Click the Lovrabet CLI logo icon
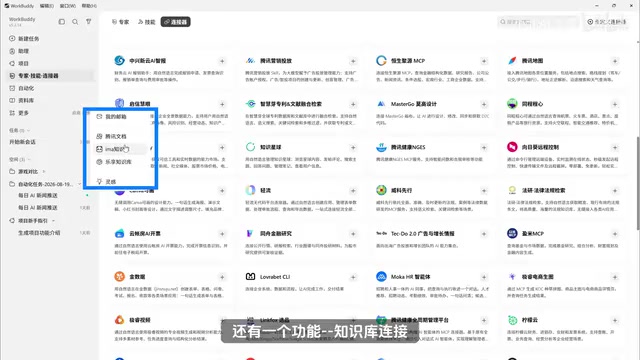This screenshot has height=360, width=640. pos(250,277)
